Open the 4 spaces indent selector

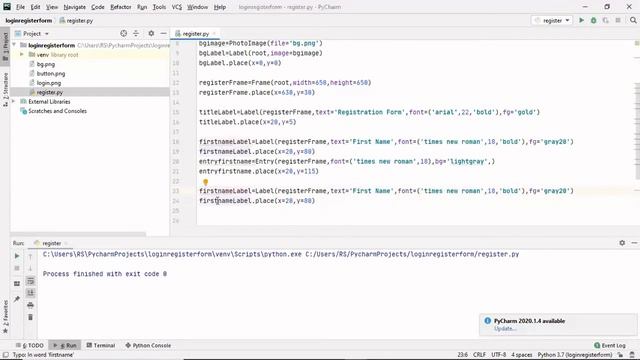click(x=522, y=355)
